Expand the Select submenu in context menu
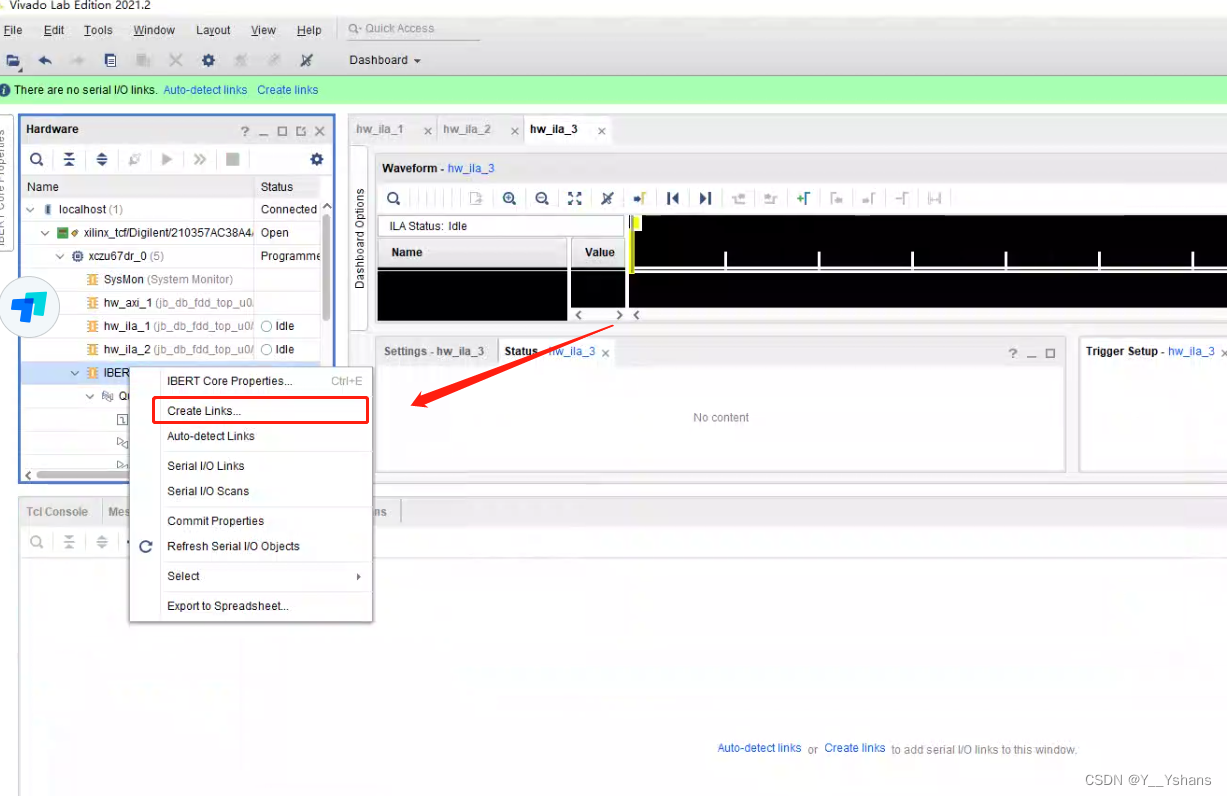The image size is (1227, 796). 358,577
